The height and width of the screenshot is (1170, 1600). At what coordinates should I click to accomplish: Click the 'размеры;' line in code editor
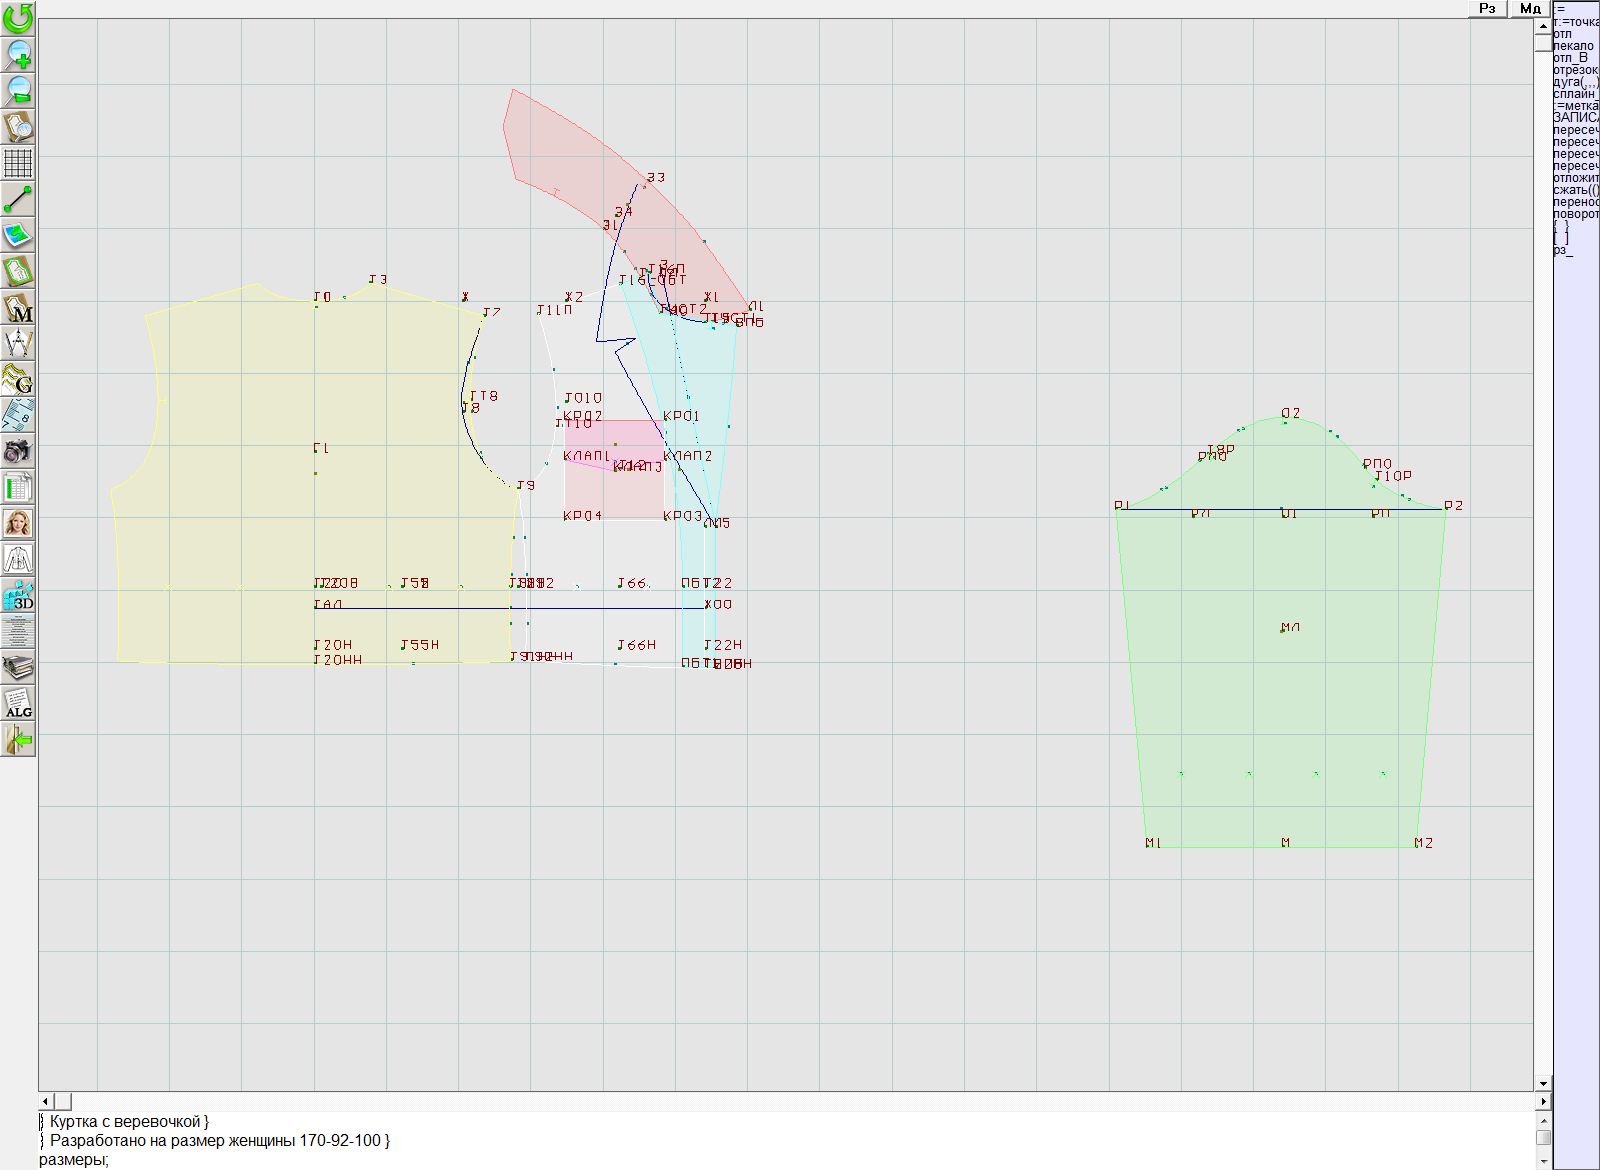pos(74,1160)
